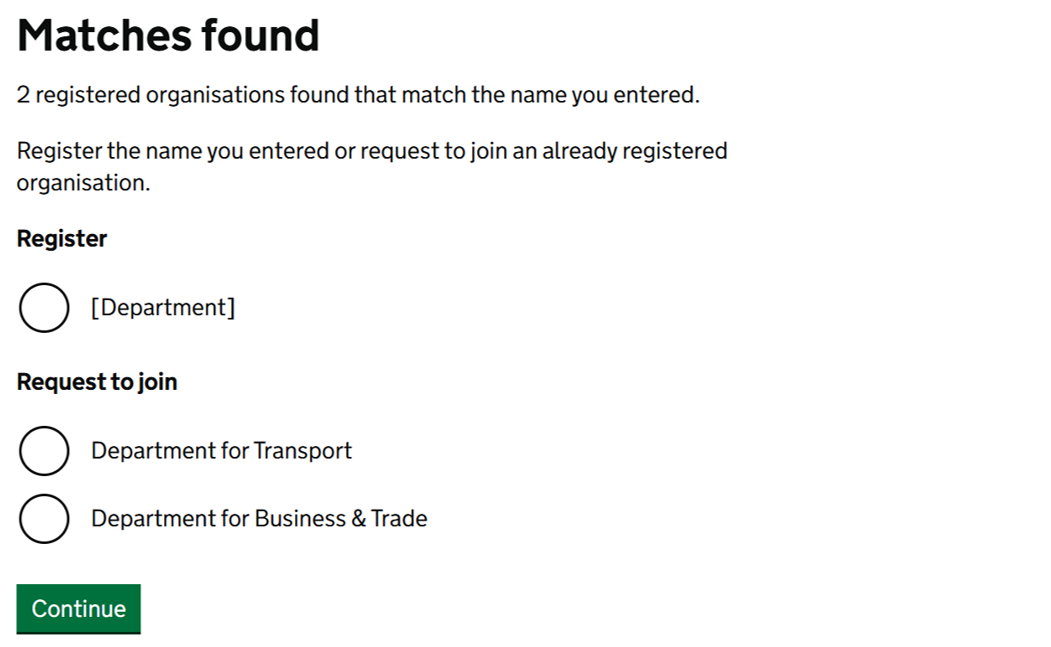Pick first radio circle under Request to join
The width and height of the screenshot is (1051, 647).
44,451
